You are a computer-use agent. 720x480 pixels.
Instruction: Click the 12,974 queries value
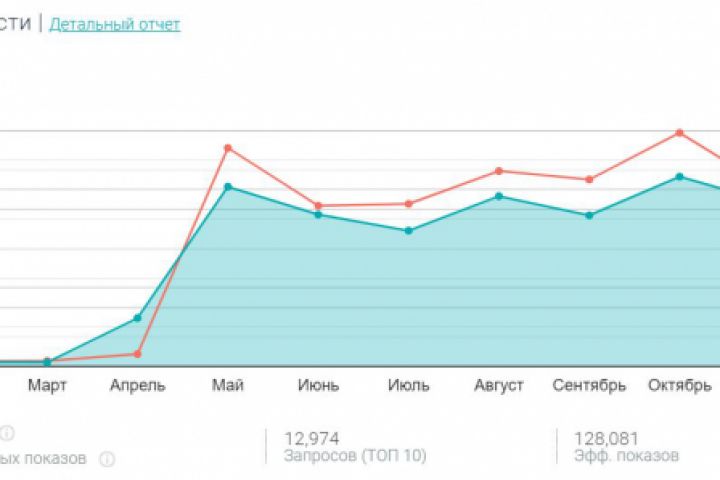tap(312, 438)
